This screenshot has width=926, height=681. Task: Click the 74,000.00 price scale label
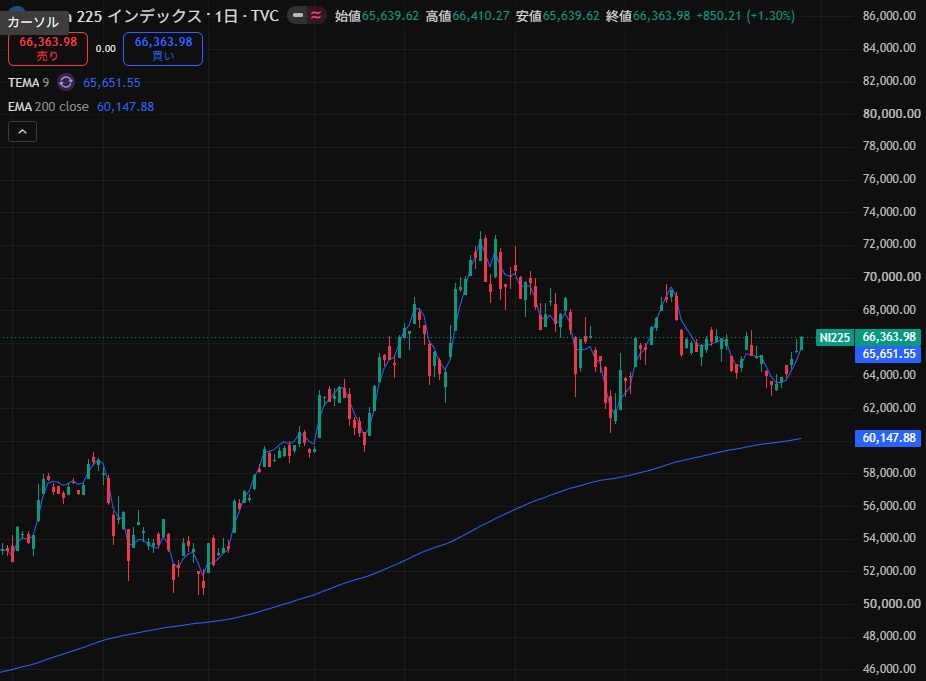click(889, 211)
